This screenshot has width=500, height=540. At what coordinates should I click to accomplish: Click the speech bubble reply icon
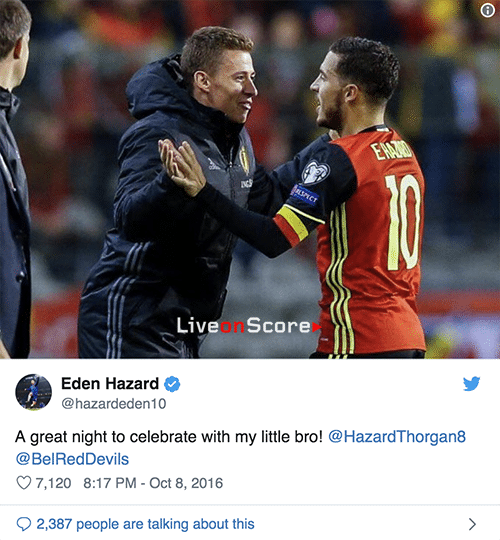tap(24, 524)
